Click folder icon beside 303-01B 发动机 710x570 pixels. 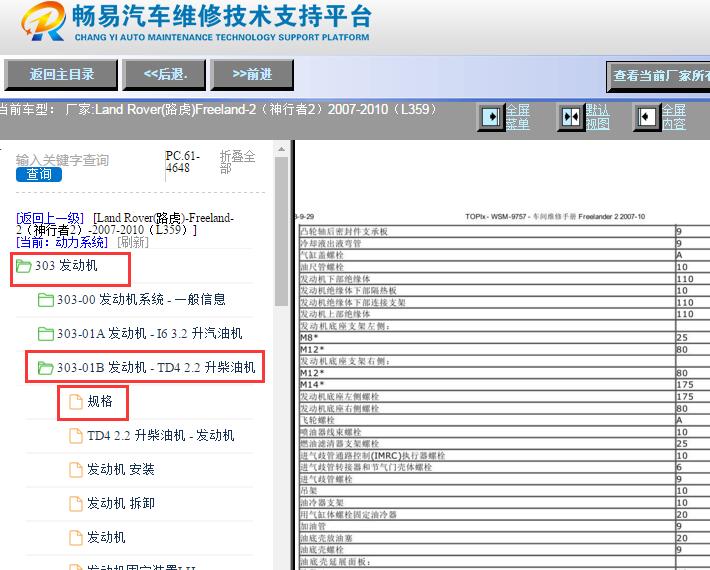pos(46,368)
